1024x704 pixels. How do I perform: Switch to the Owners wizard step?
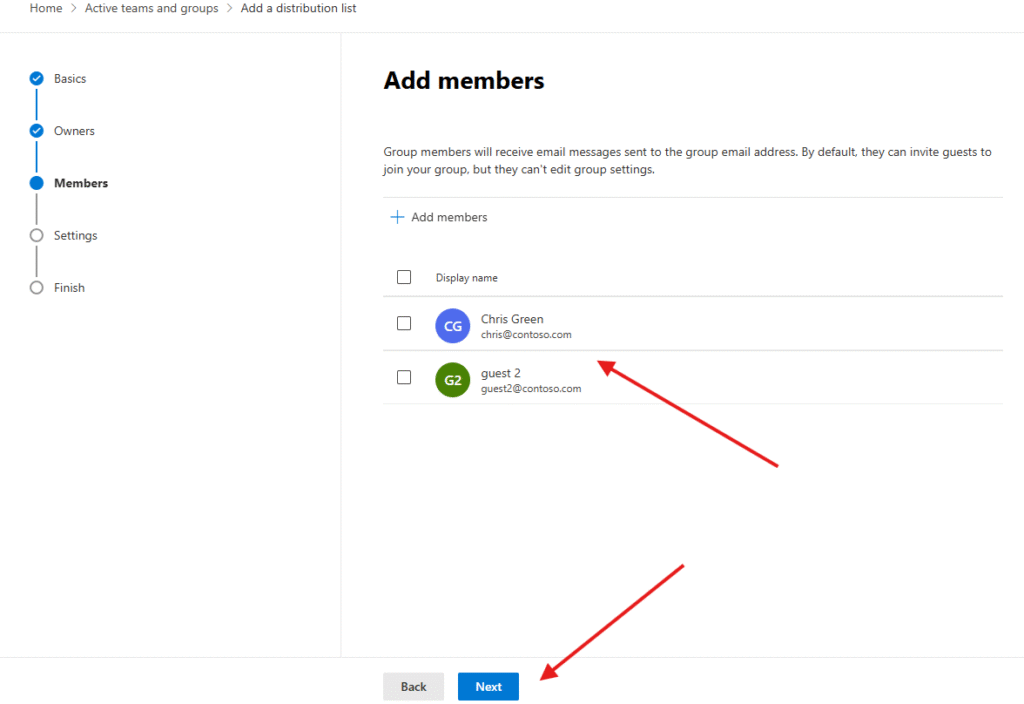tap(74, 131)
